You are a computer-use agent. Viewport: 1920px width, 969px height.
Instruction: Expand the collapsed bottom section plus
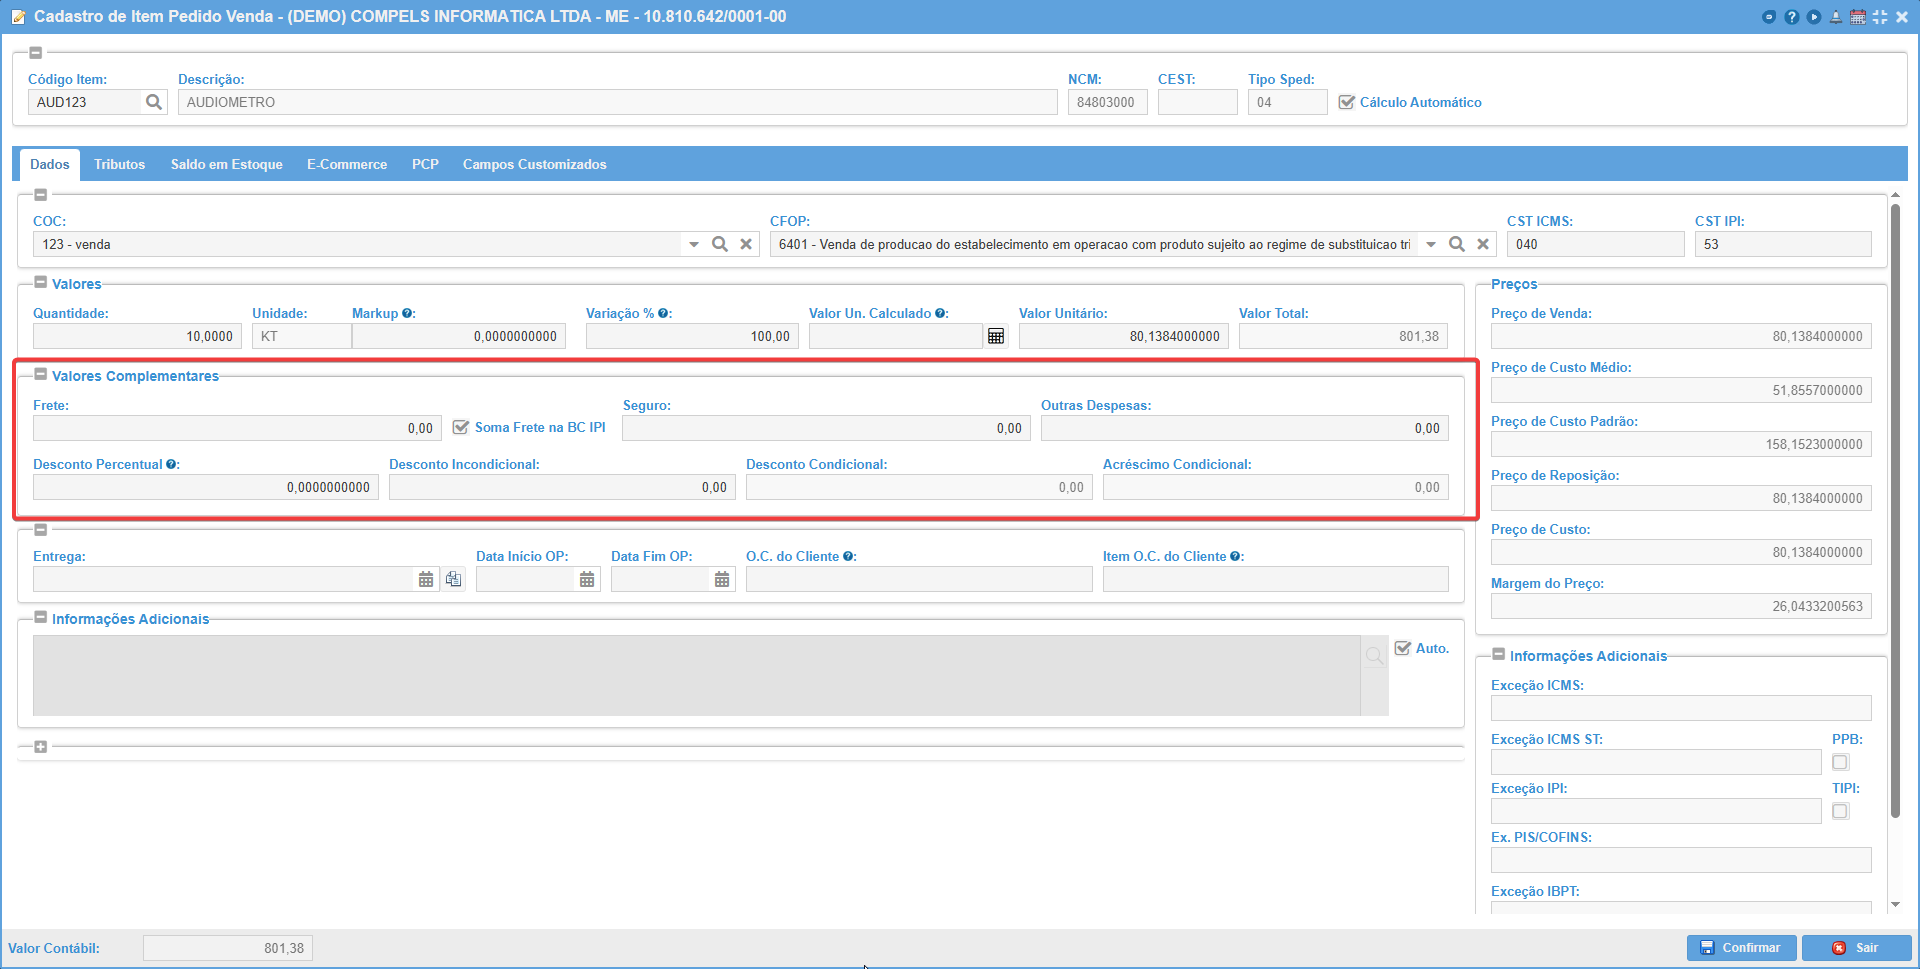tap(41, 747)
